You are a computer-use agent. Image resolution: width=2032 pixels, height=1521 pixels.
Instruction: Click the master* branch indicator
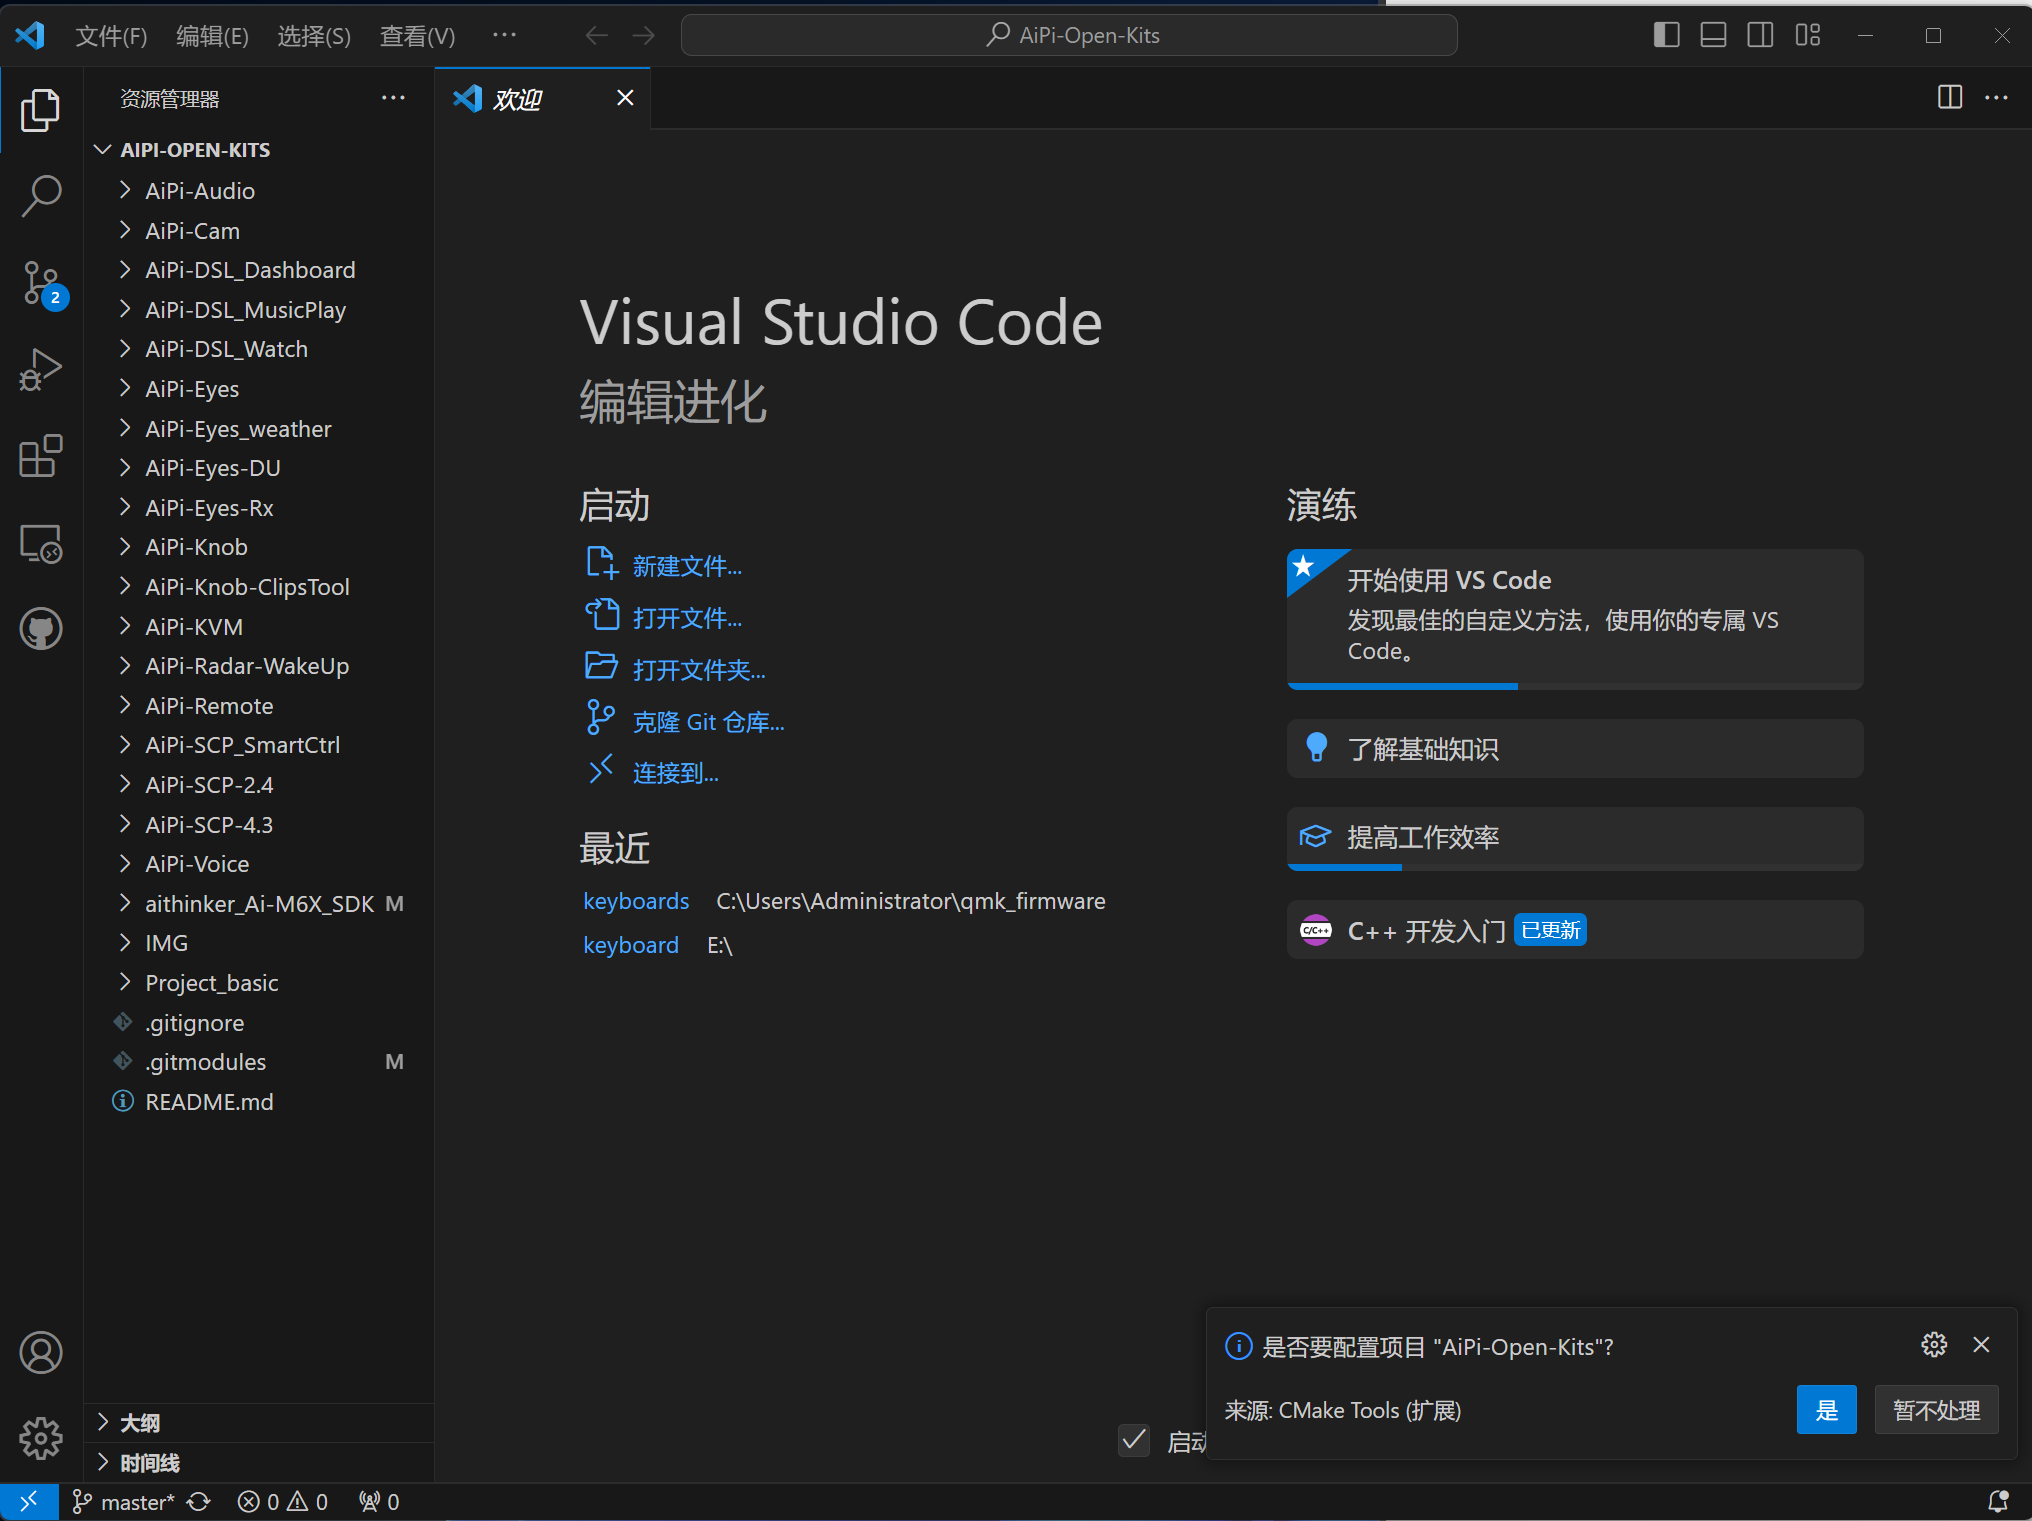coord(125,1502)
